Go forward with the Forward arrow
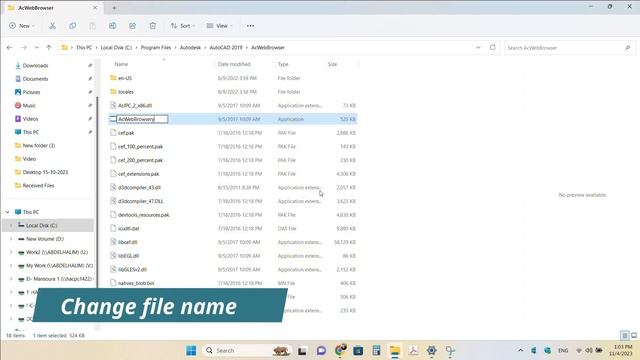 click(24, 48)
